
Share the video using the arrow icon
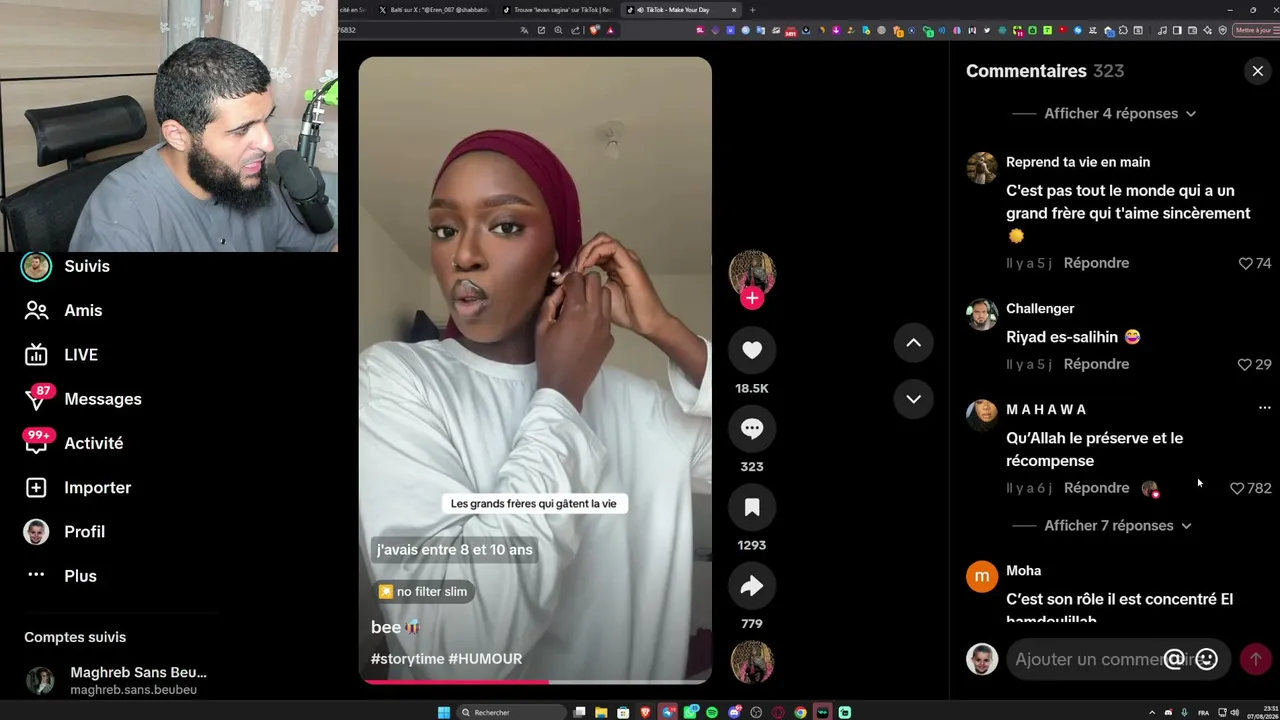point(752,587)
